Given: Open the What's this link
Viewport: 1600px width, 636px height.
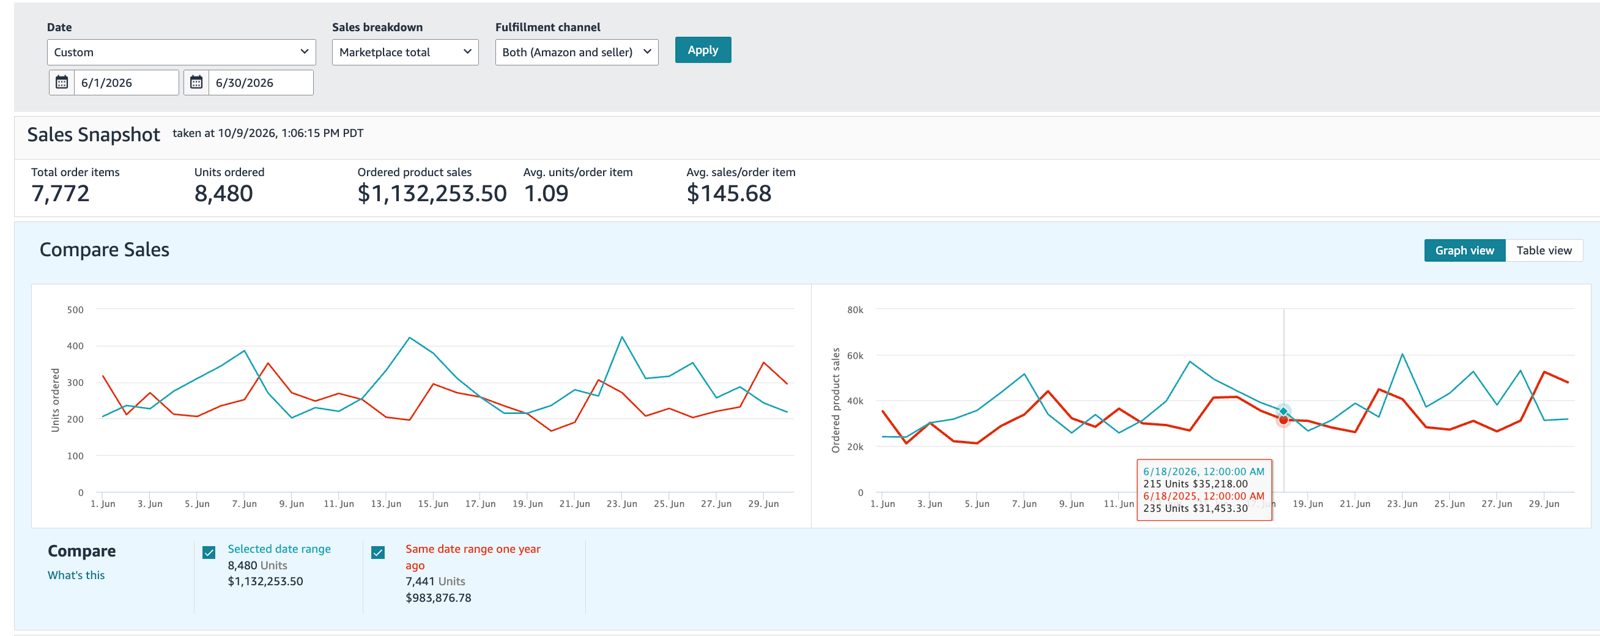Looking at the screenshot, I should 76,575.
